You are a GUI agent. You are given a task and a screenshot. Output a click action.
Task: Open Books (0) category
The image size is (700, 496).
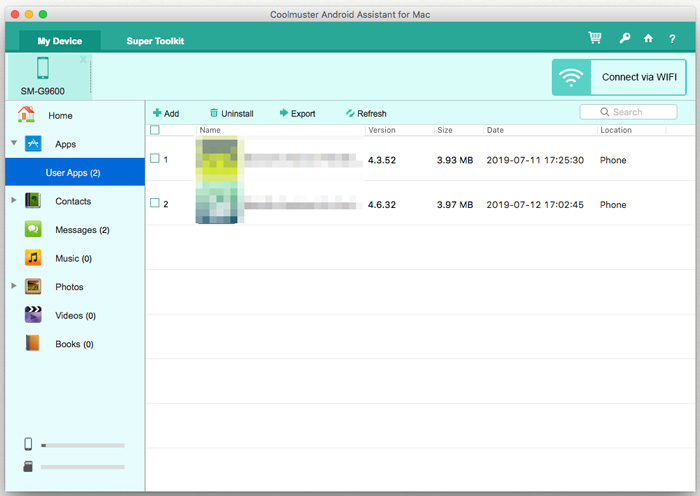tap(74, 344)
